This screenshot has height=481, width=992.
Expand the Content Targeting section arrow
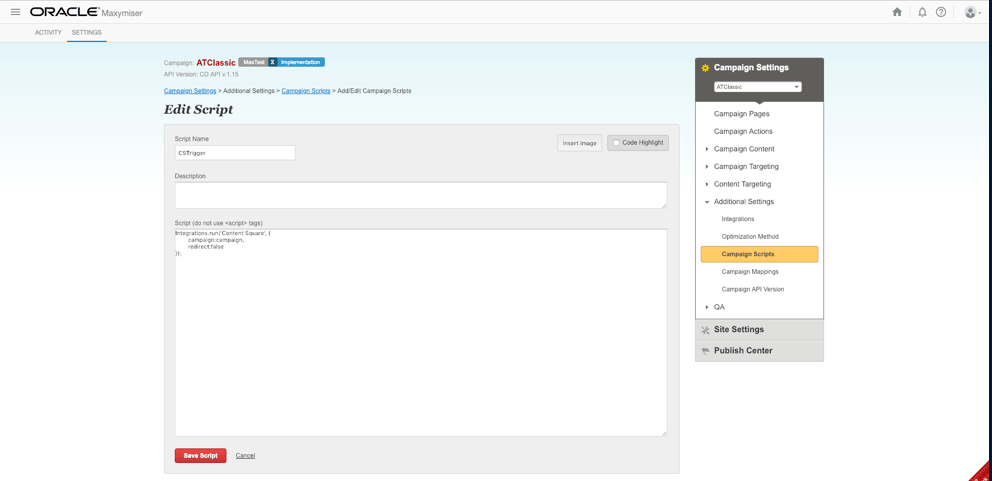(707, 184)
